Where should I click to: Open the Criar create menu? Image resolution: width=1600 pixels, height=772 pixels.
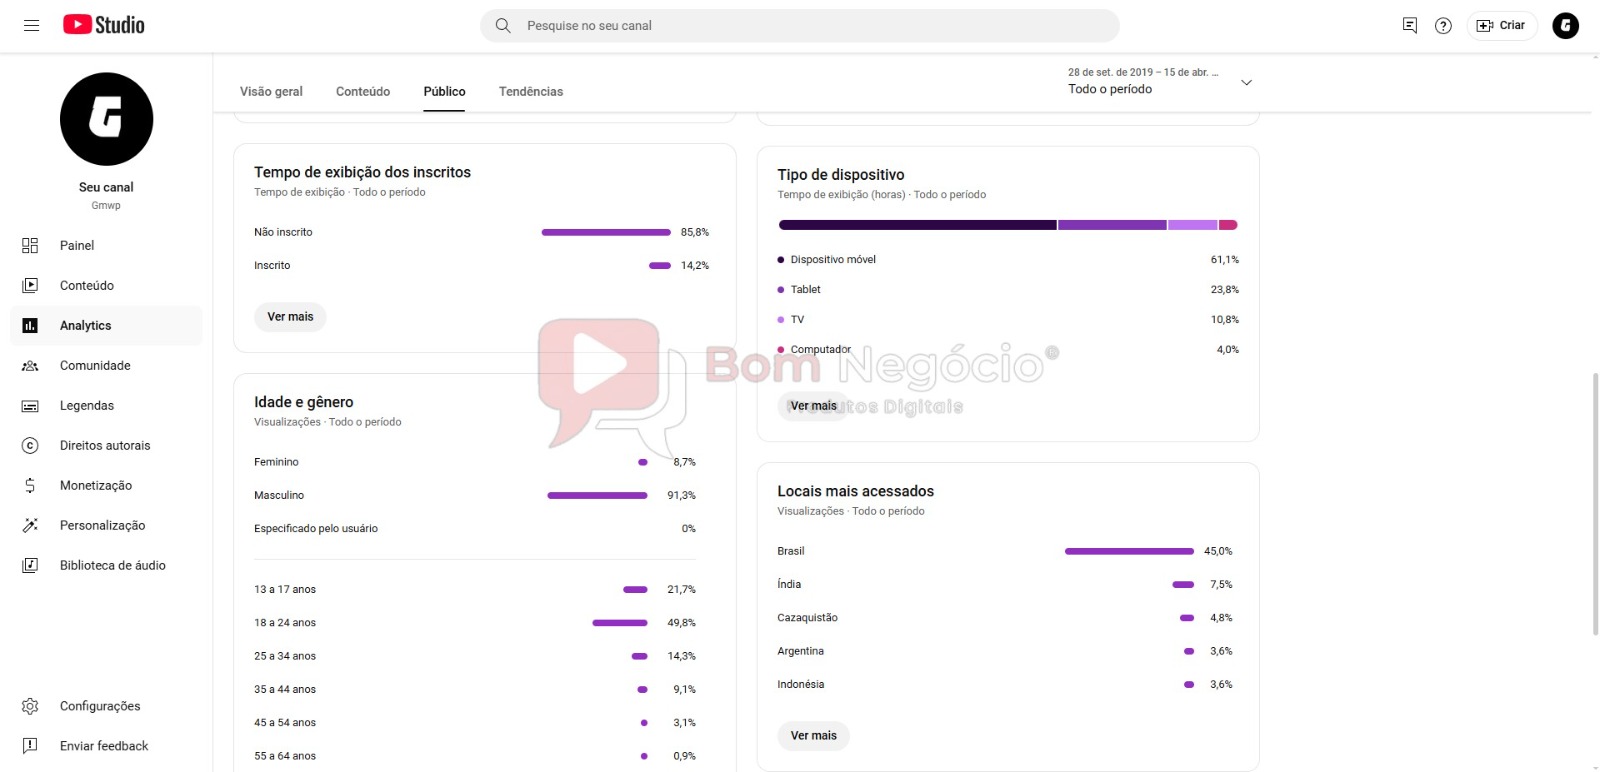tap(1501, 26)
